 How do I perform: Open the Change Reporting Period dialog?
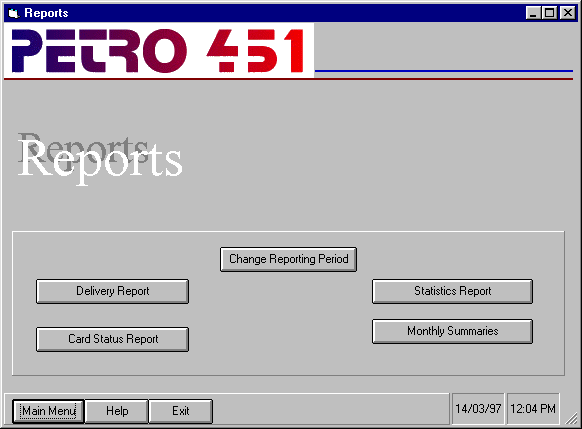click(288, 259)
